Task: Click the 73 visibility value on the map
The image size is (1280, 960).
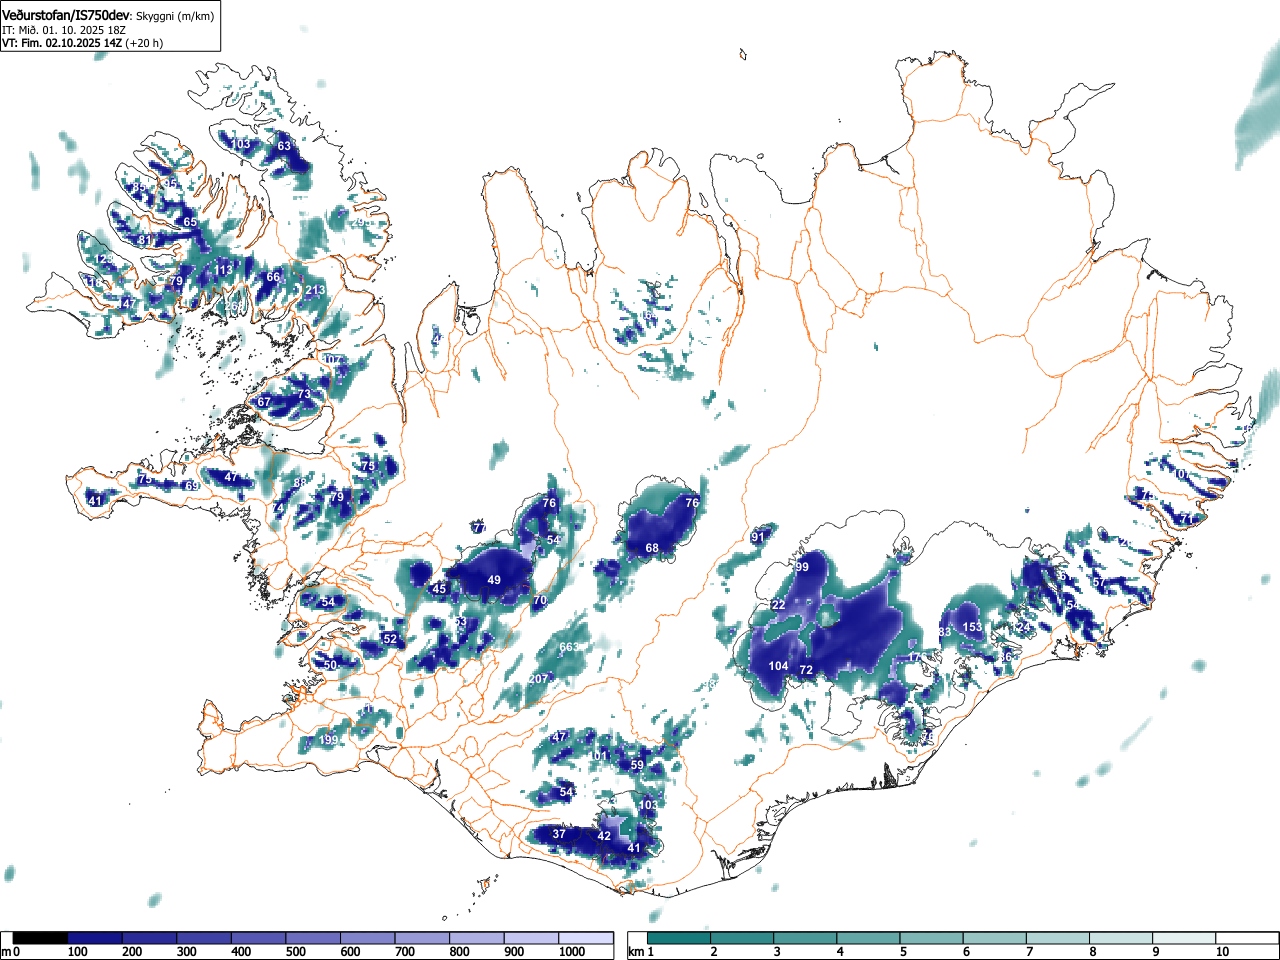Action: coord(304,395)
